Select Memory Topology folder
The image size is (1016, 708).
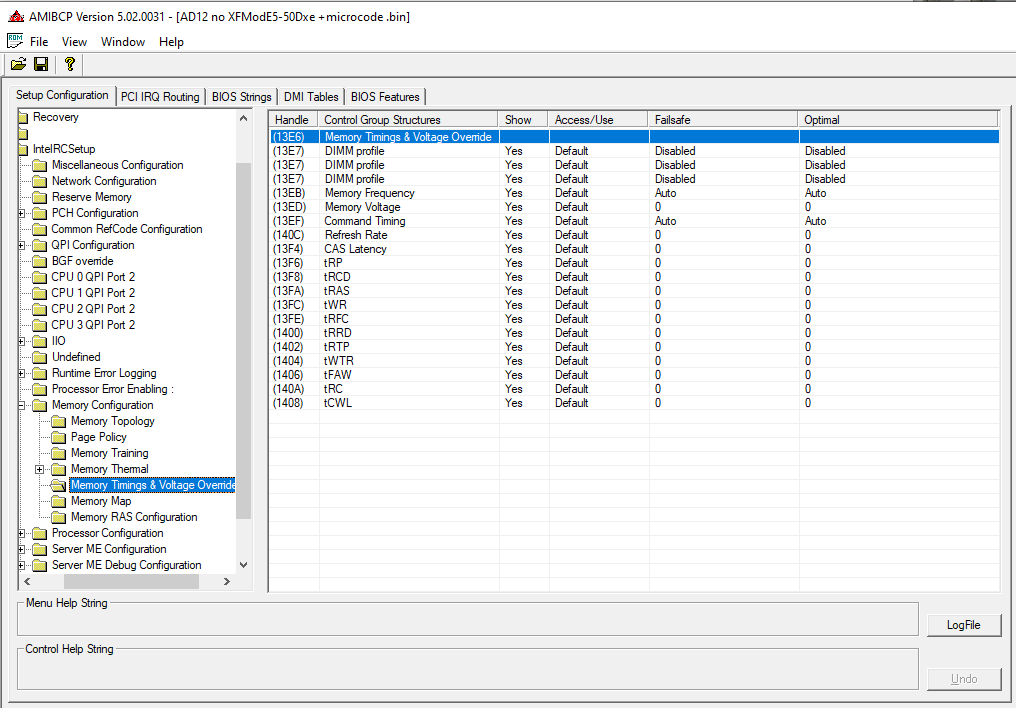tap(113, 421)
